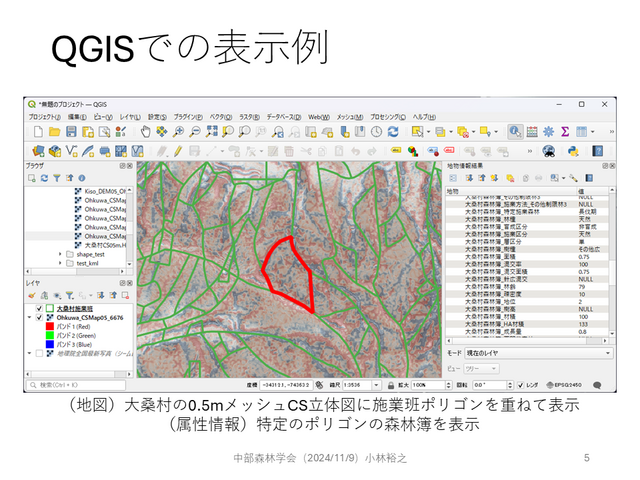Open the messages log speech bubble icon
This screenshot has height=480, width=640.
click(x=597, y=385)
